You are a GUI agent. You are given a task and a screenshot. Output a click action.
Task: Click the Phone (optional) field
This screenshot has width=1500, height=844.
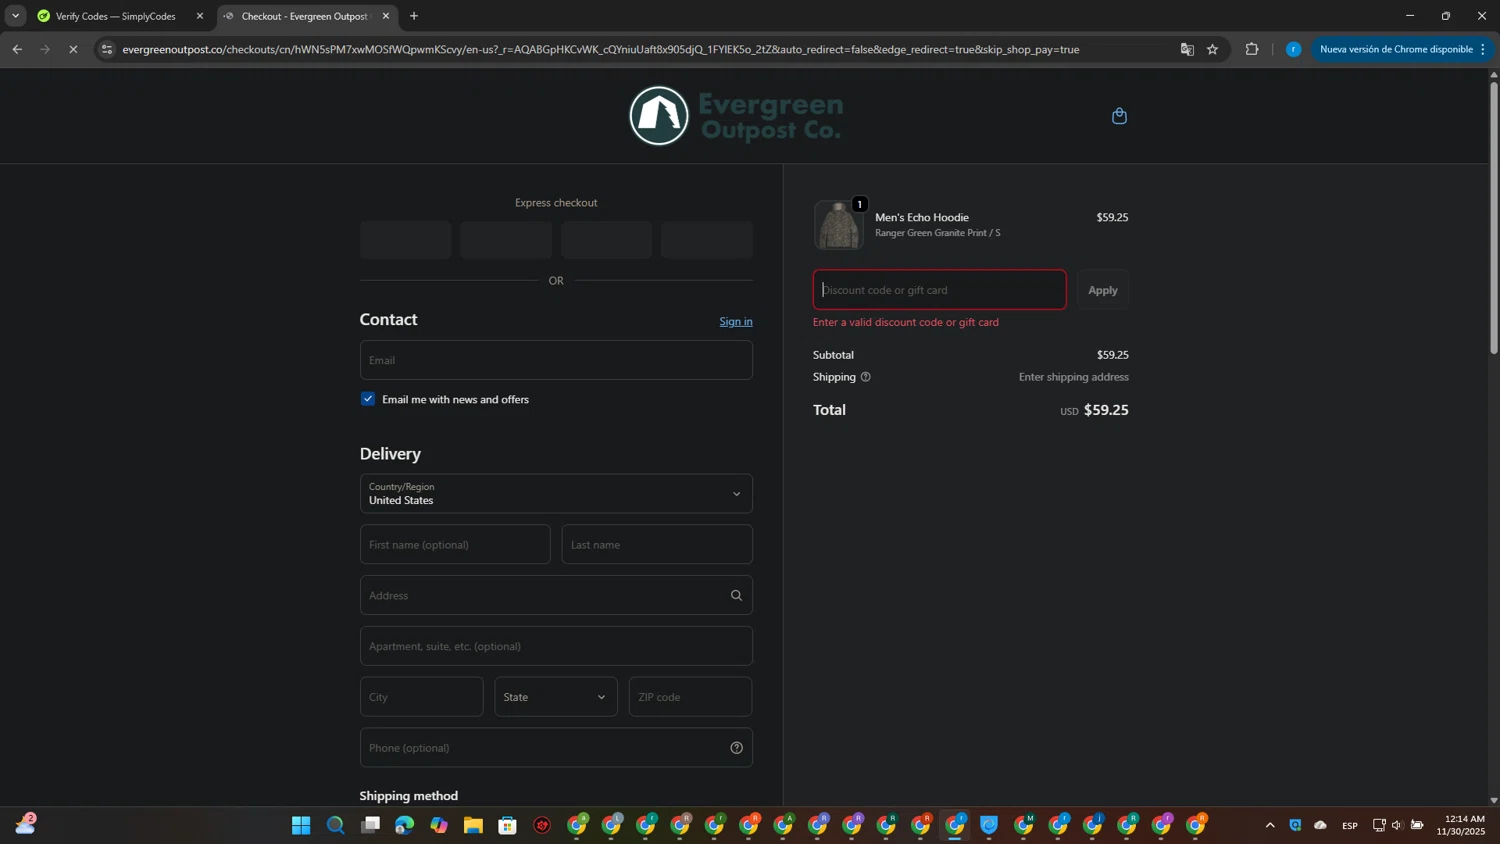pyautogui.click(x=556, y=748)
